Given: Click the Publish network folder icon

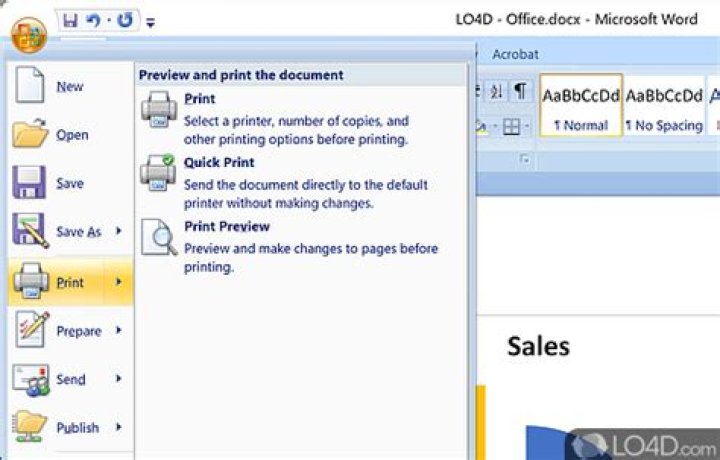Looking at the screenshot, I should pyautogui.click(x=30, y=427).
